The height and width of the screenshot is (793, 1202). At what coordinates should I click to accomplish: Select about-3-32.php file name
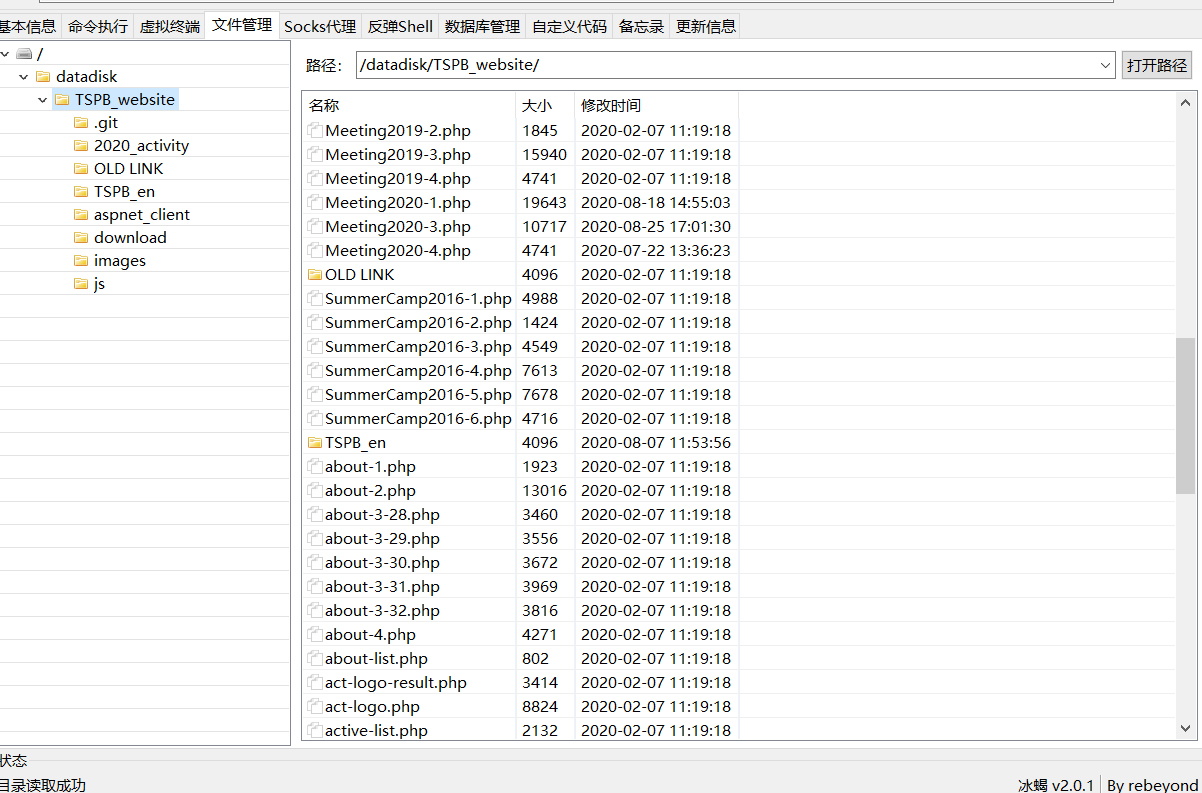[382, 610]
